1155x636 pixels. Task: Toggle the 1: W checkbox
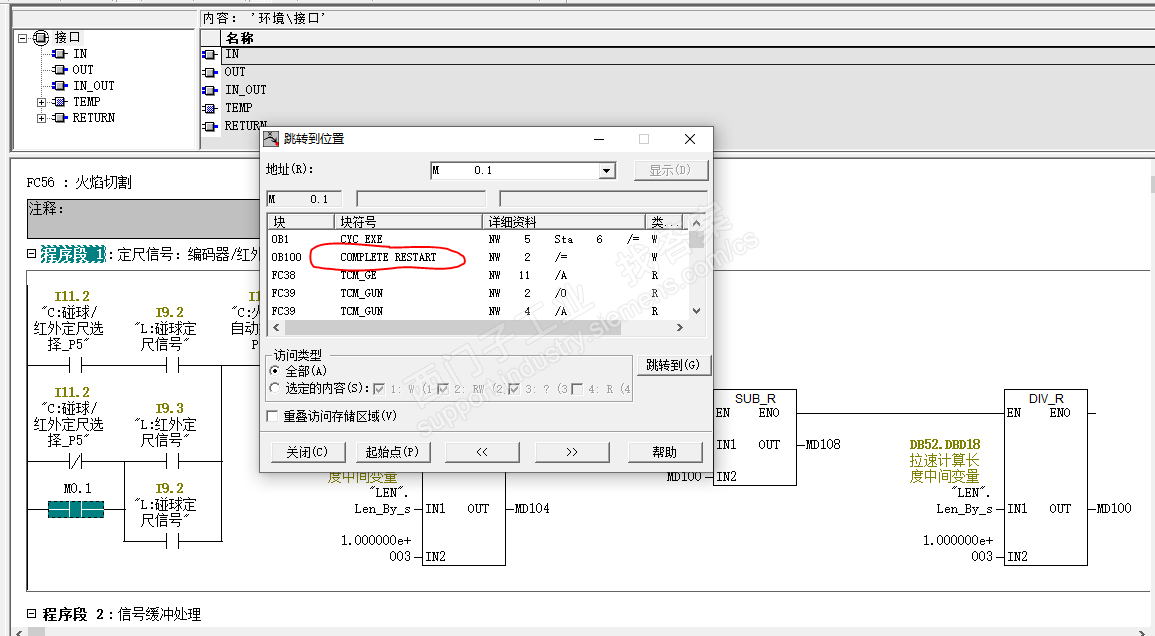[x=379, y=388]
